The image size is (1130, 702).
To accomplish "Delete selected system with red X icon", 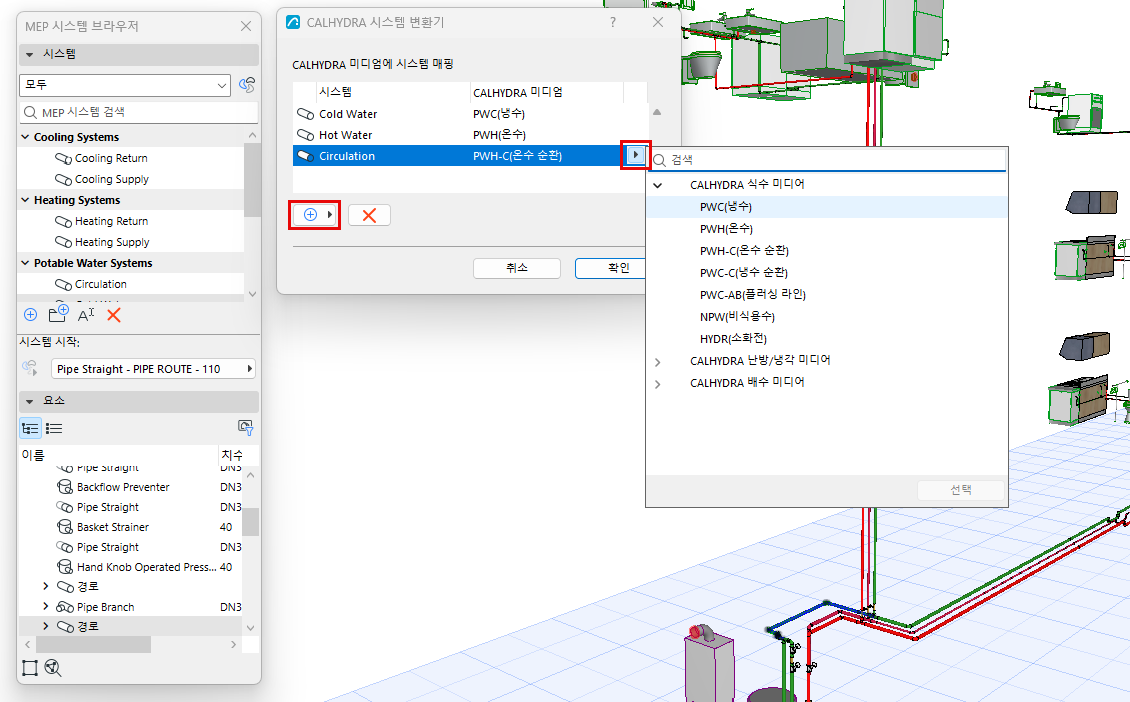I will pos(114,315).
